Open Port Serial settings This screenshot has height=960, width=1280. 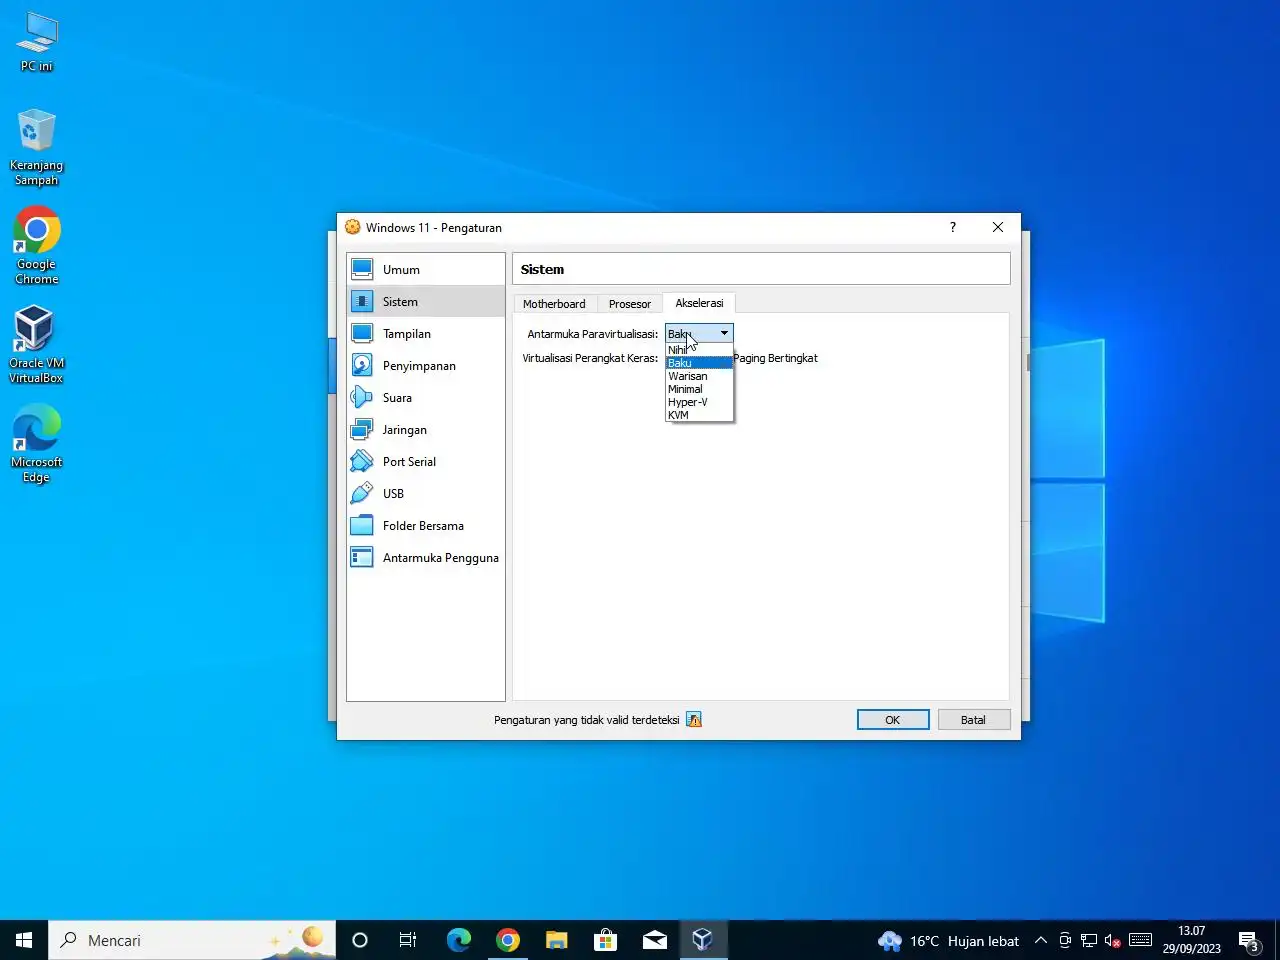click(x=426, y=462)
